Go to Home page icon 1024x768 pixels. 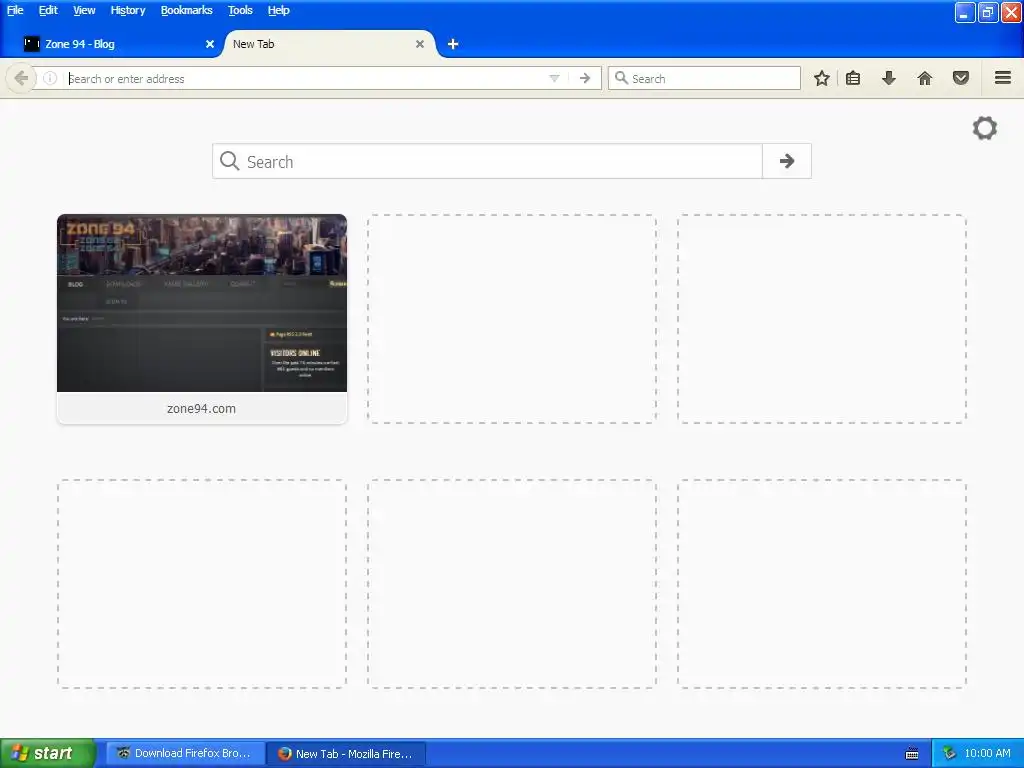click(x=924, y=78)
